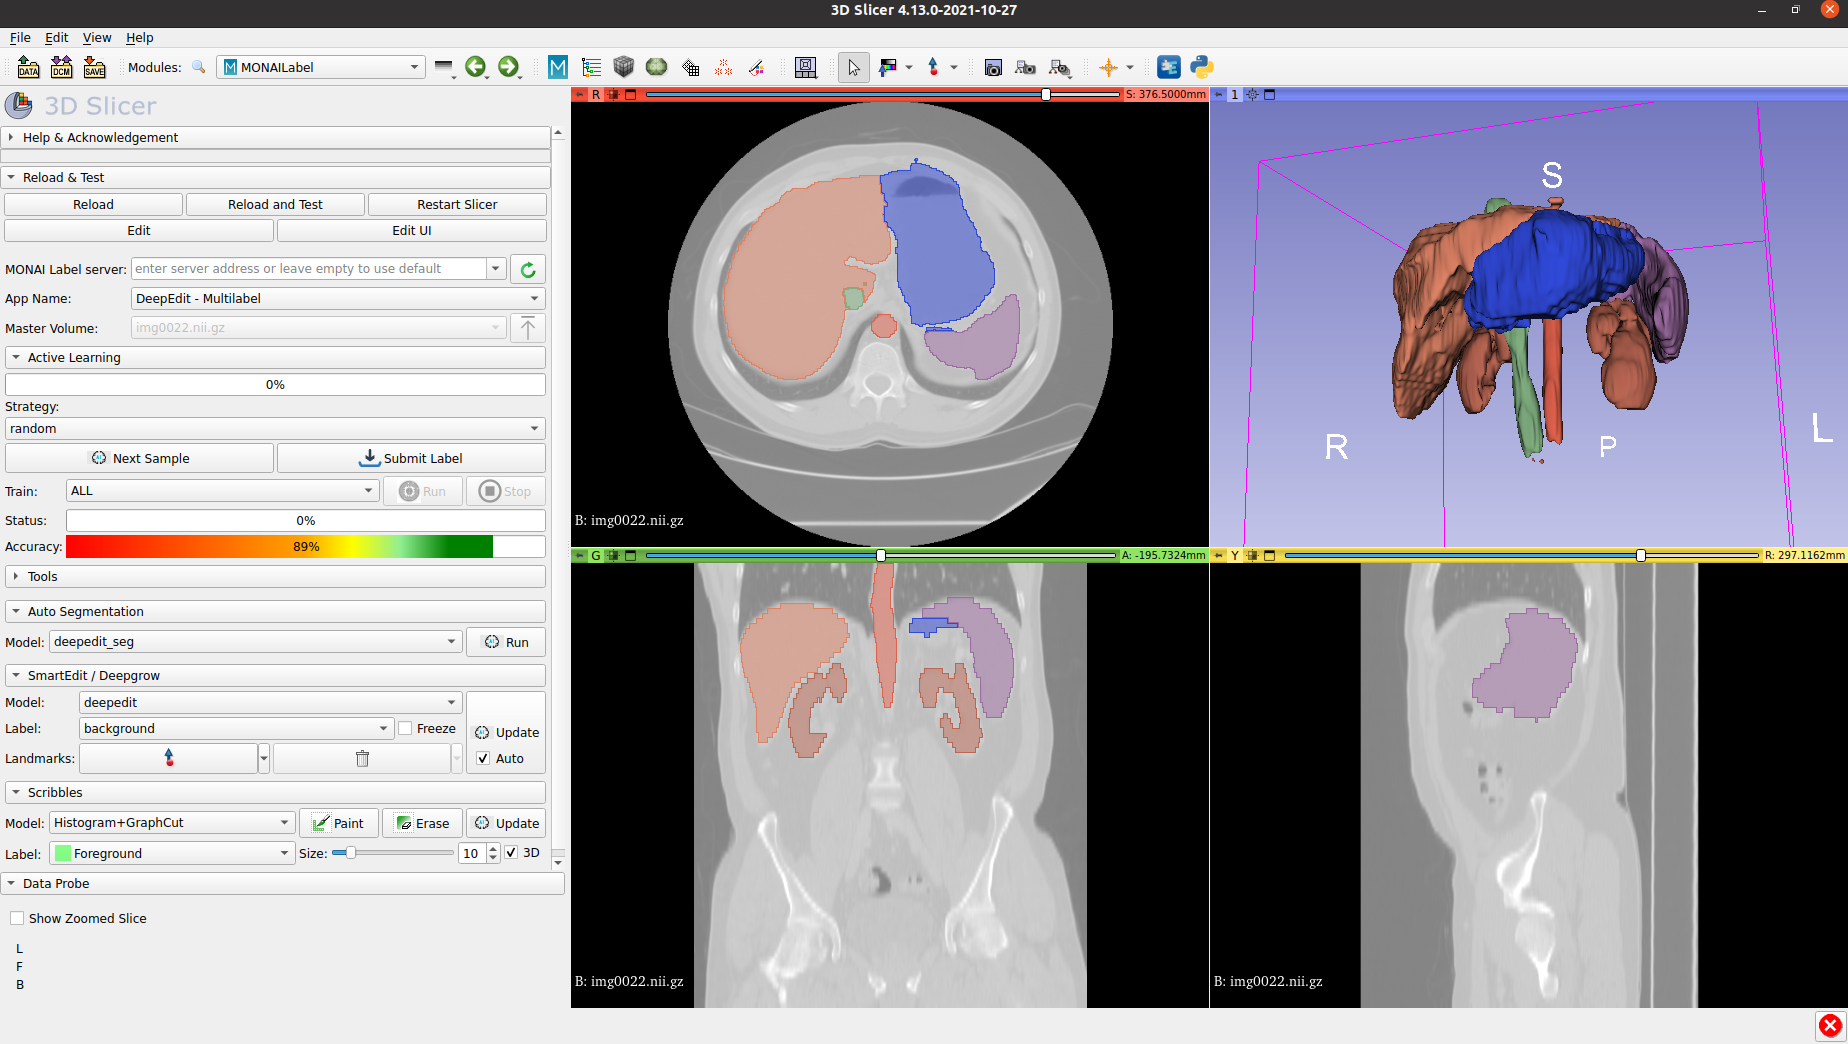Screen dimensions: 1848x1044
Task: Click the red error indicator in status bar
Action: tap(1830, 1025)
